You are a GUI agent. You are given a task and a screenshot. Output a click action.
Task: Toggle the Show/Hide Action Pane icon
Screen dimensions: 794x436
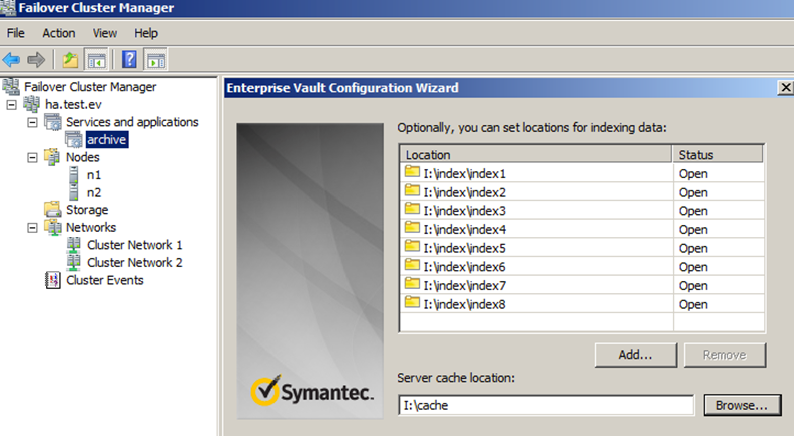tap(155, 60)
